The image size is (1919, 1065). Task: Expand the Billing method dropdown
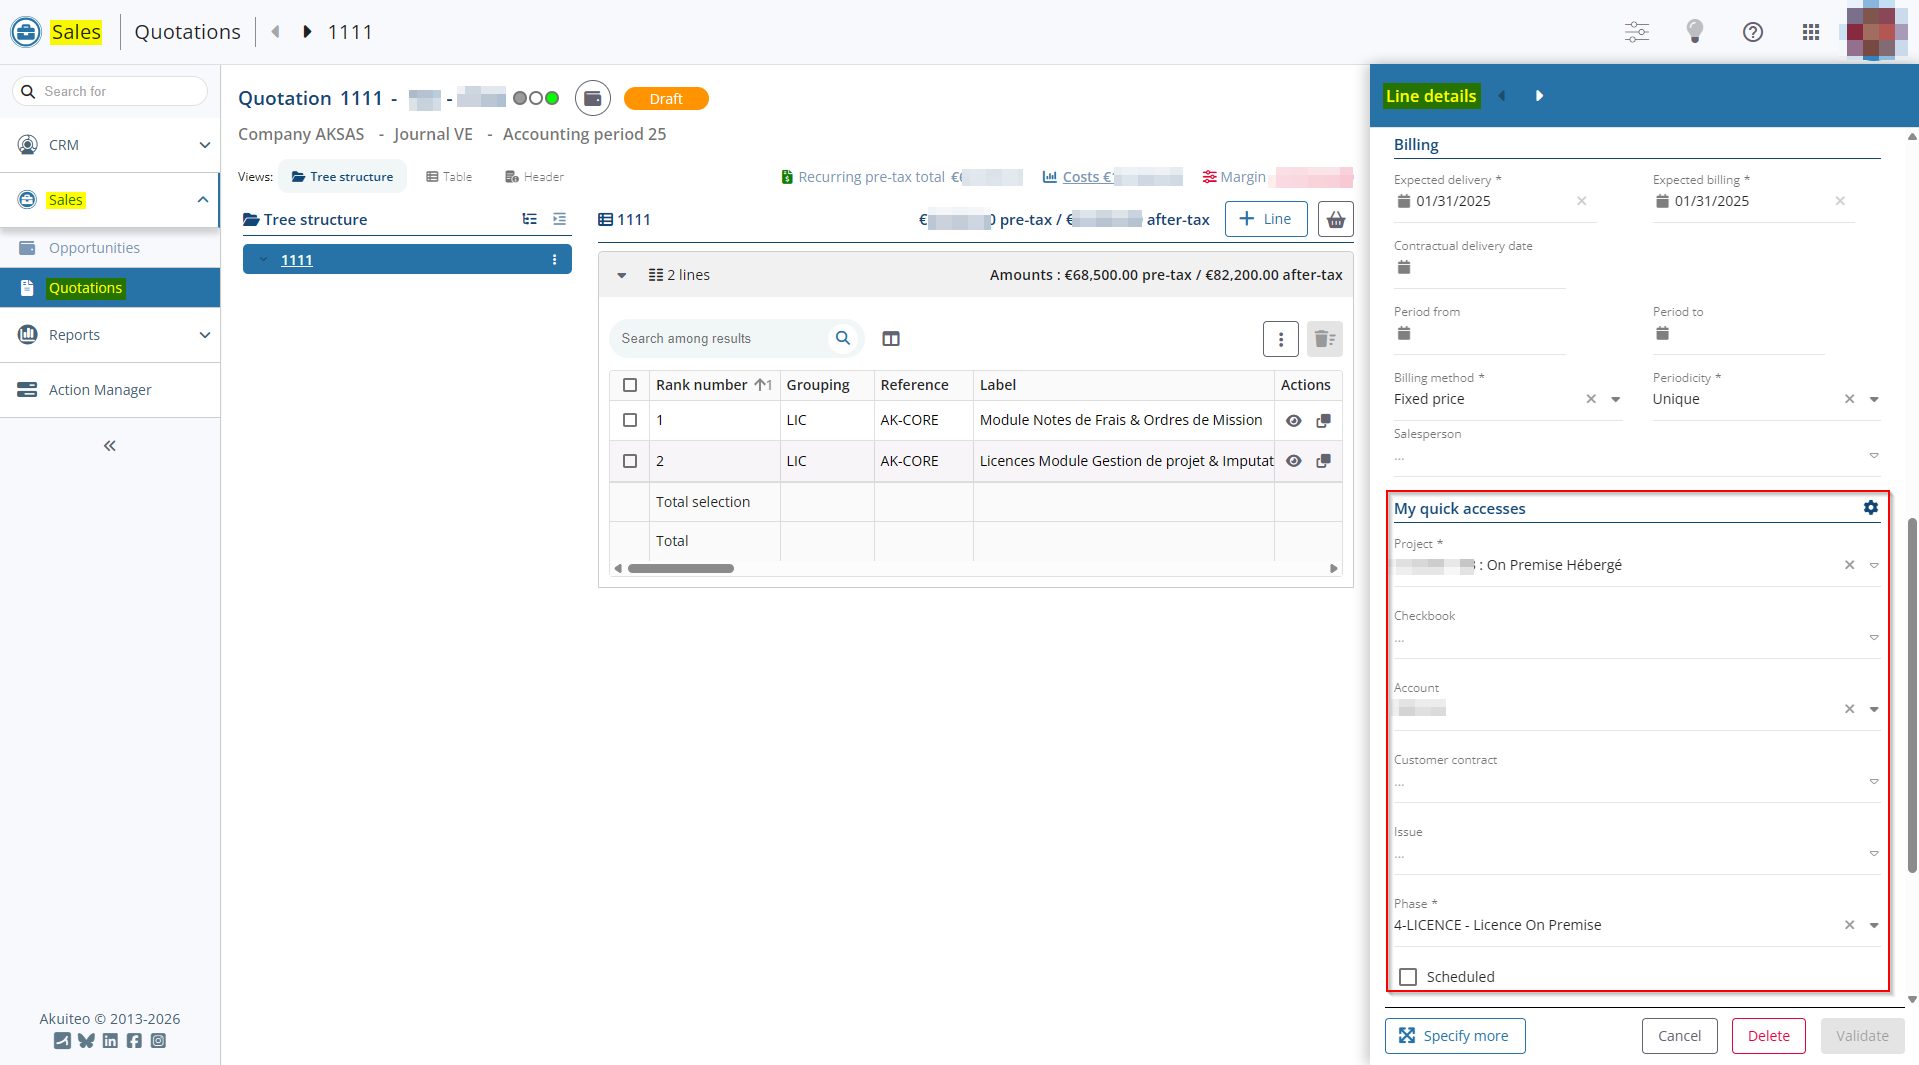coord(1615,399)
